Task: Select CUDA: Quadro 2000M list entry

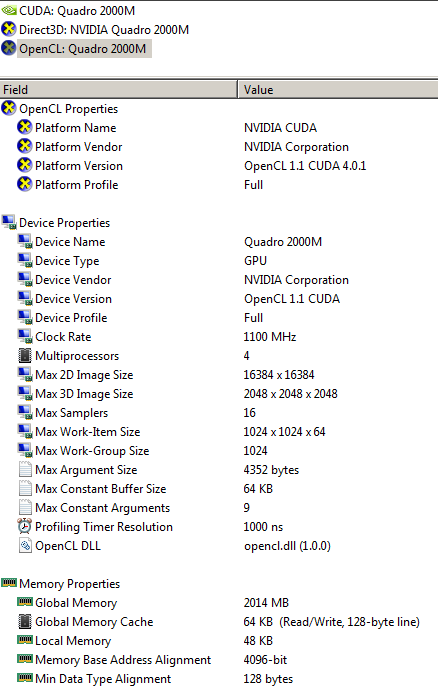Action: (x=76, y=11)
